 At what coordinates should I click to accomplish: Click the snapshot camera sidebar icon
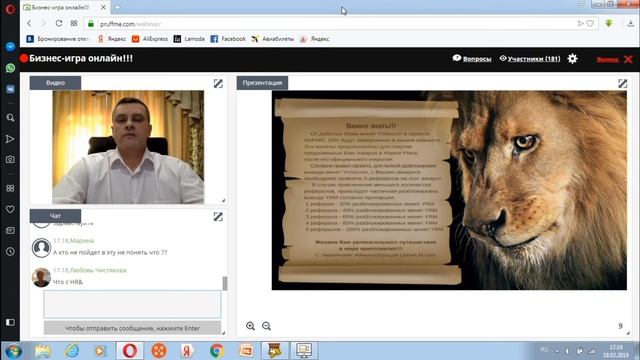click(10, 160)
